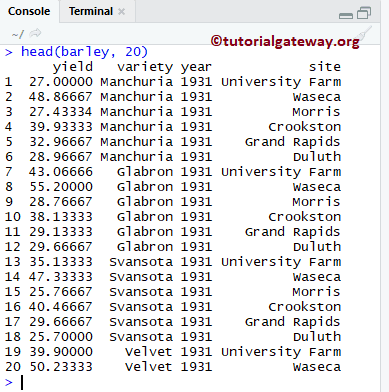Click University Farm in row 7

tap(281, 172)
